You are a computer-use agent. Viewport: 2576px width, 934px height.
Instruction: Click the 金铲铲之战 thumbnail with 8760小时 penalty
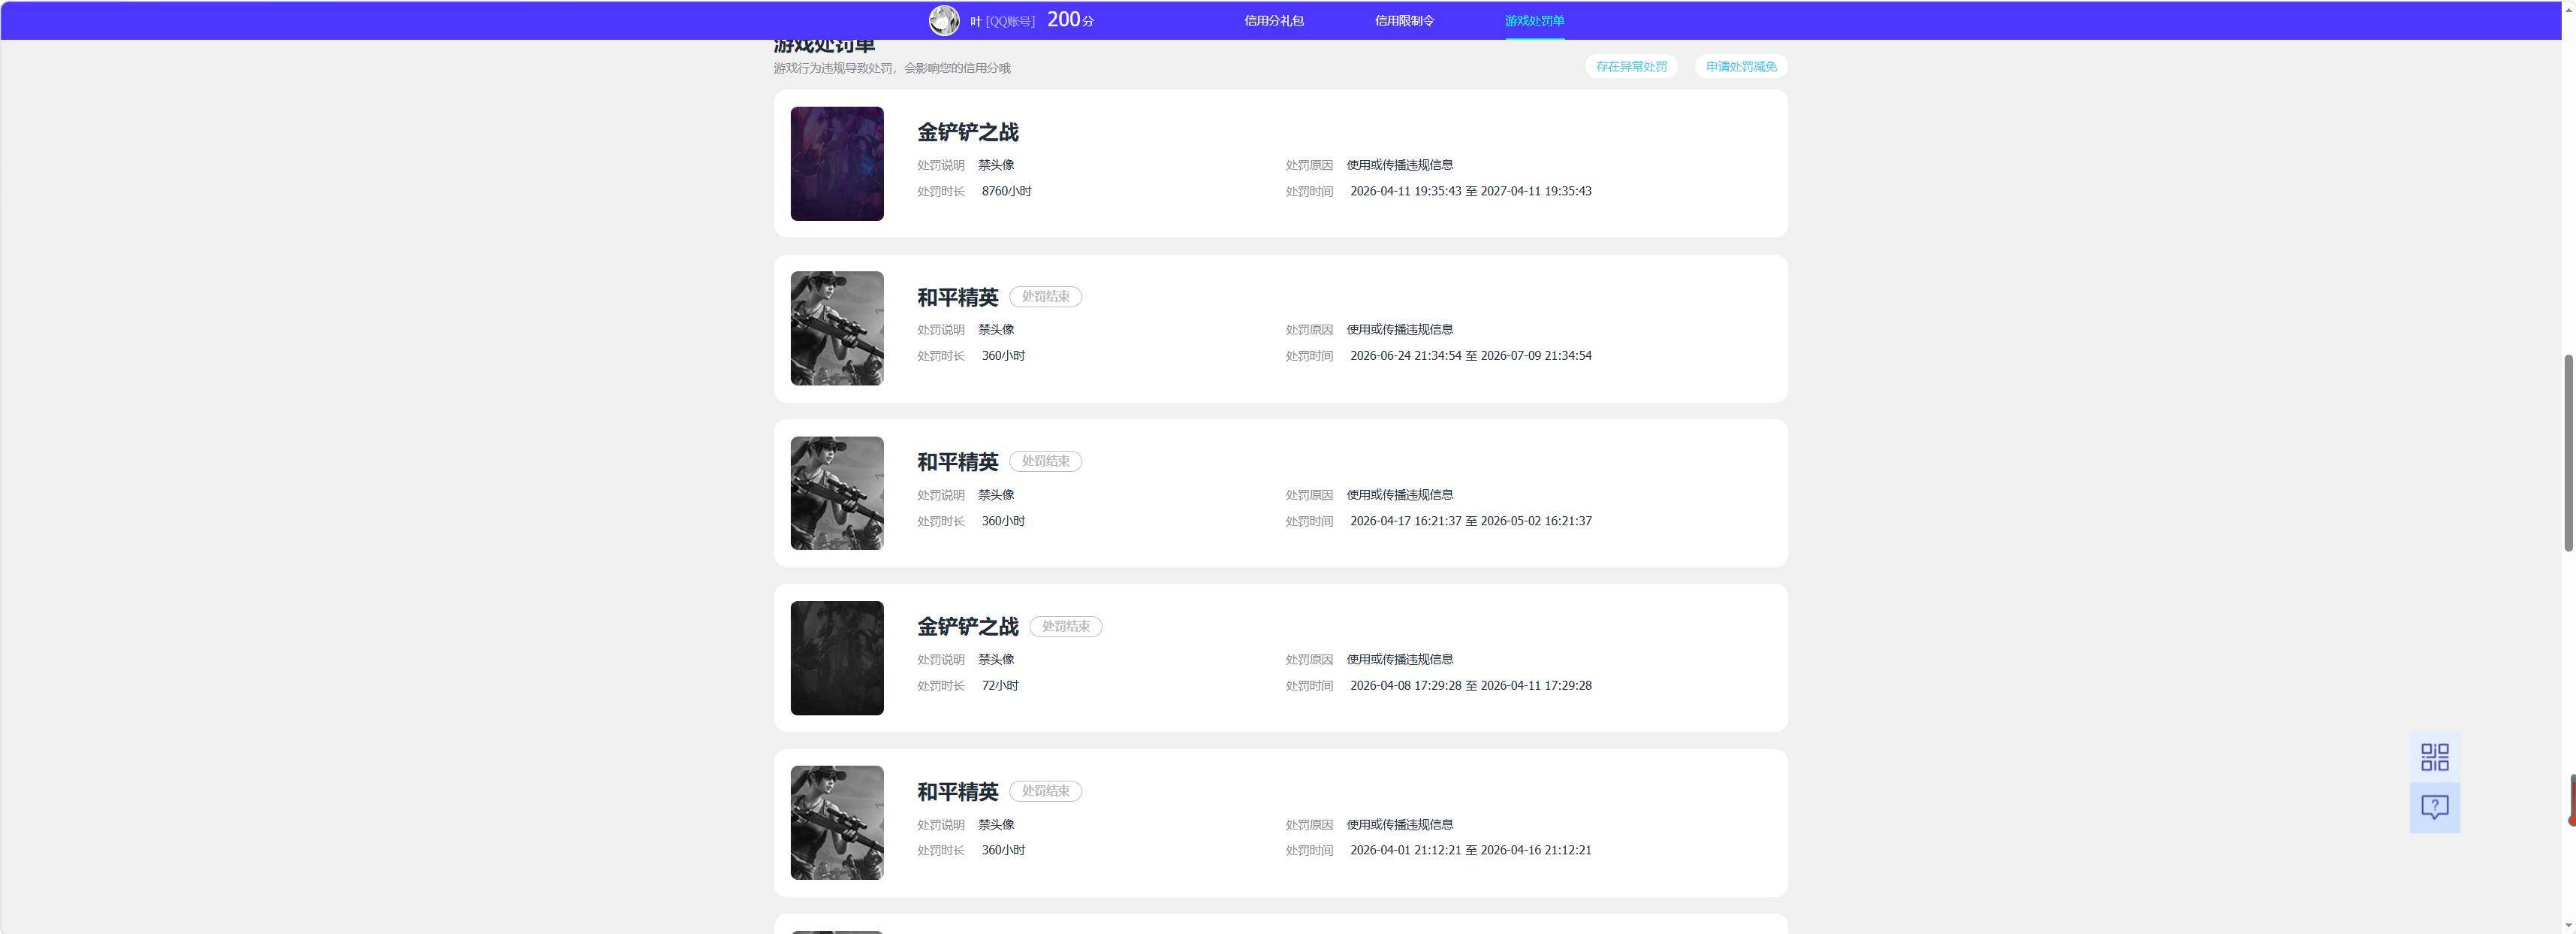pyautogui.click(x=837, y=164)
